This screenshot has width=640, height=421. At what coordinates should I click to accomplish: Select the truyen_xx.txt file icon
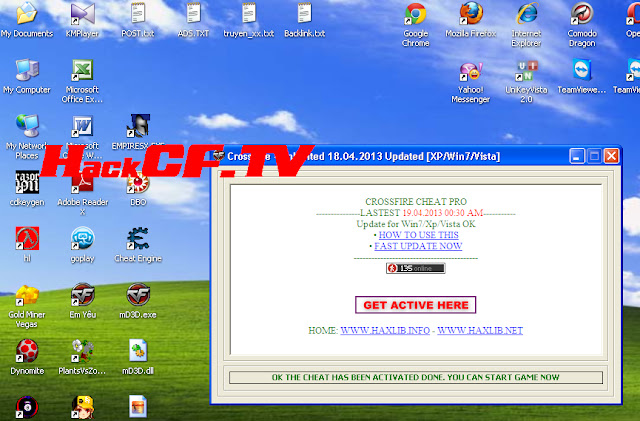(x=249, y=20)
